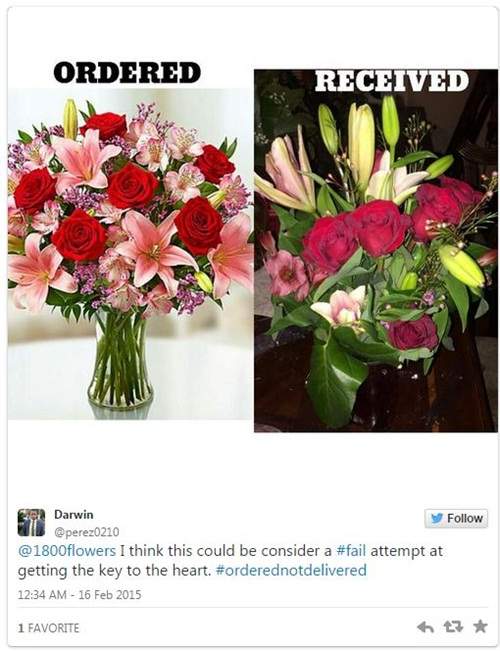This screenshot has height=651, width=500.
Task: Click the central pink lily in ordered bouquet
Action: (x=155, y=250)
